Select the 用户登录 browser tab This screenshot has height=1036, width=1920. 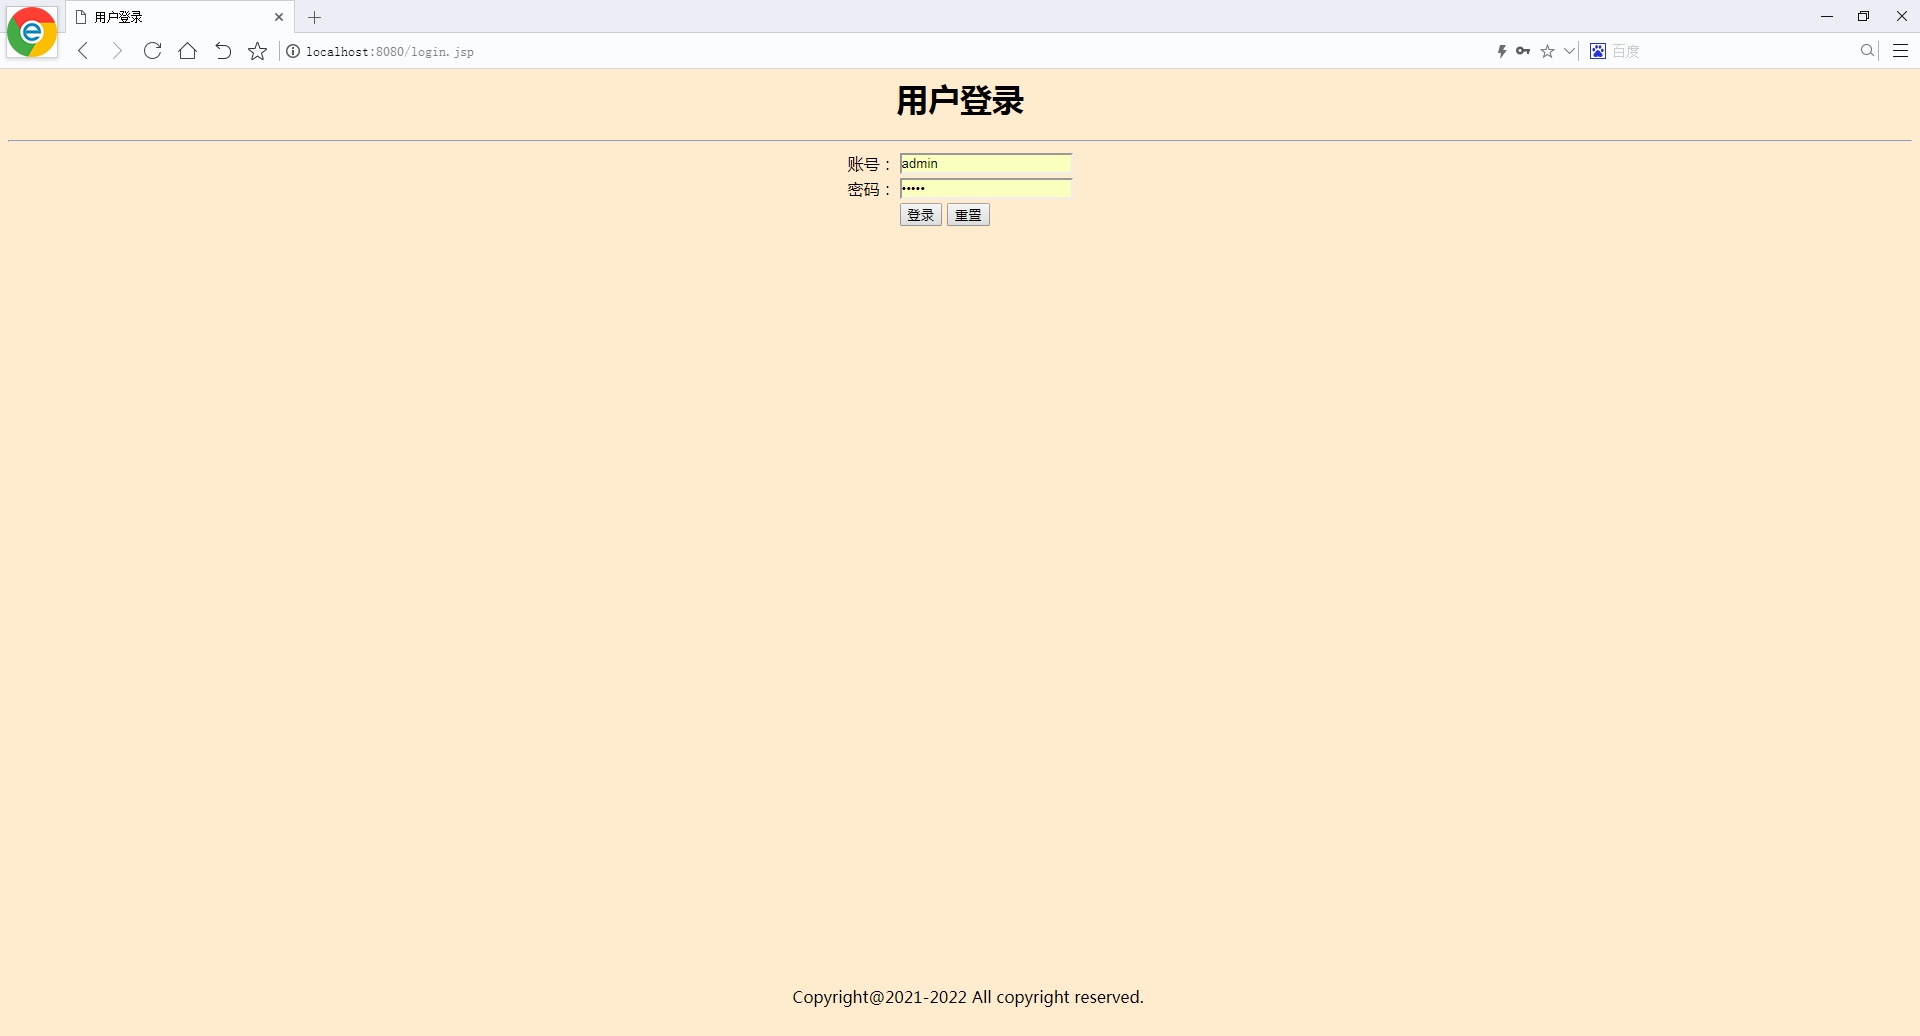[180, 17]
